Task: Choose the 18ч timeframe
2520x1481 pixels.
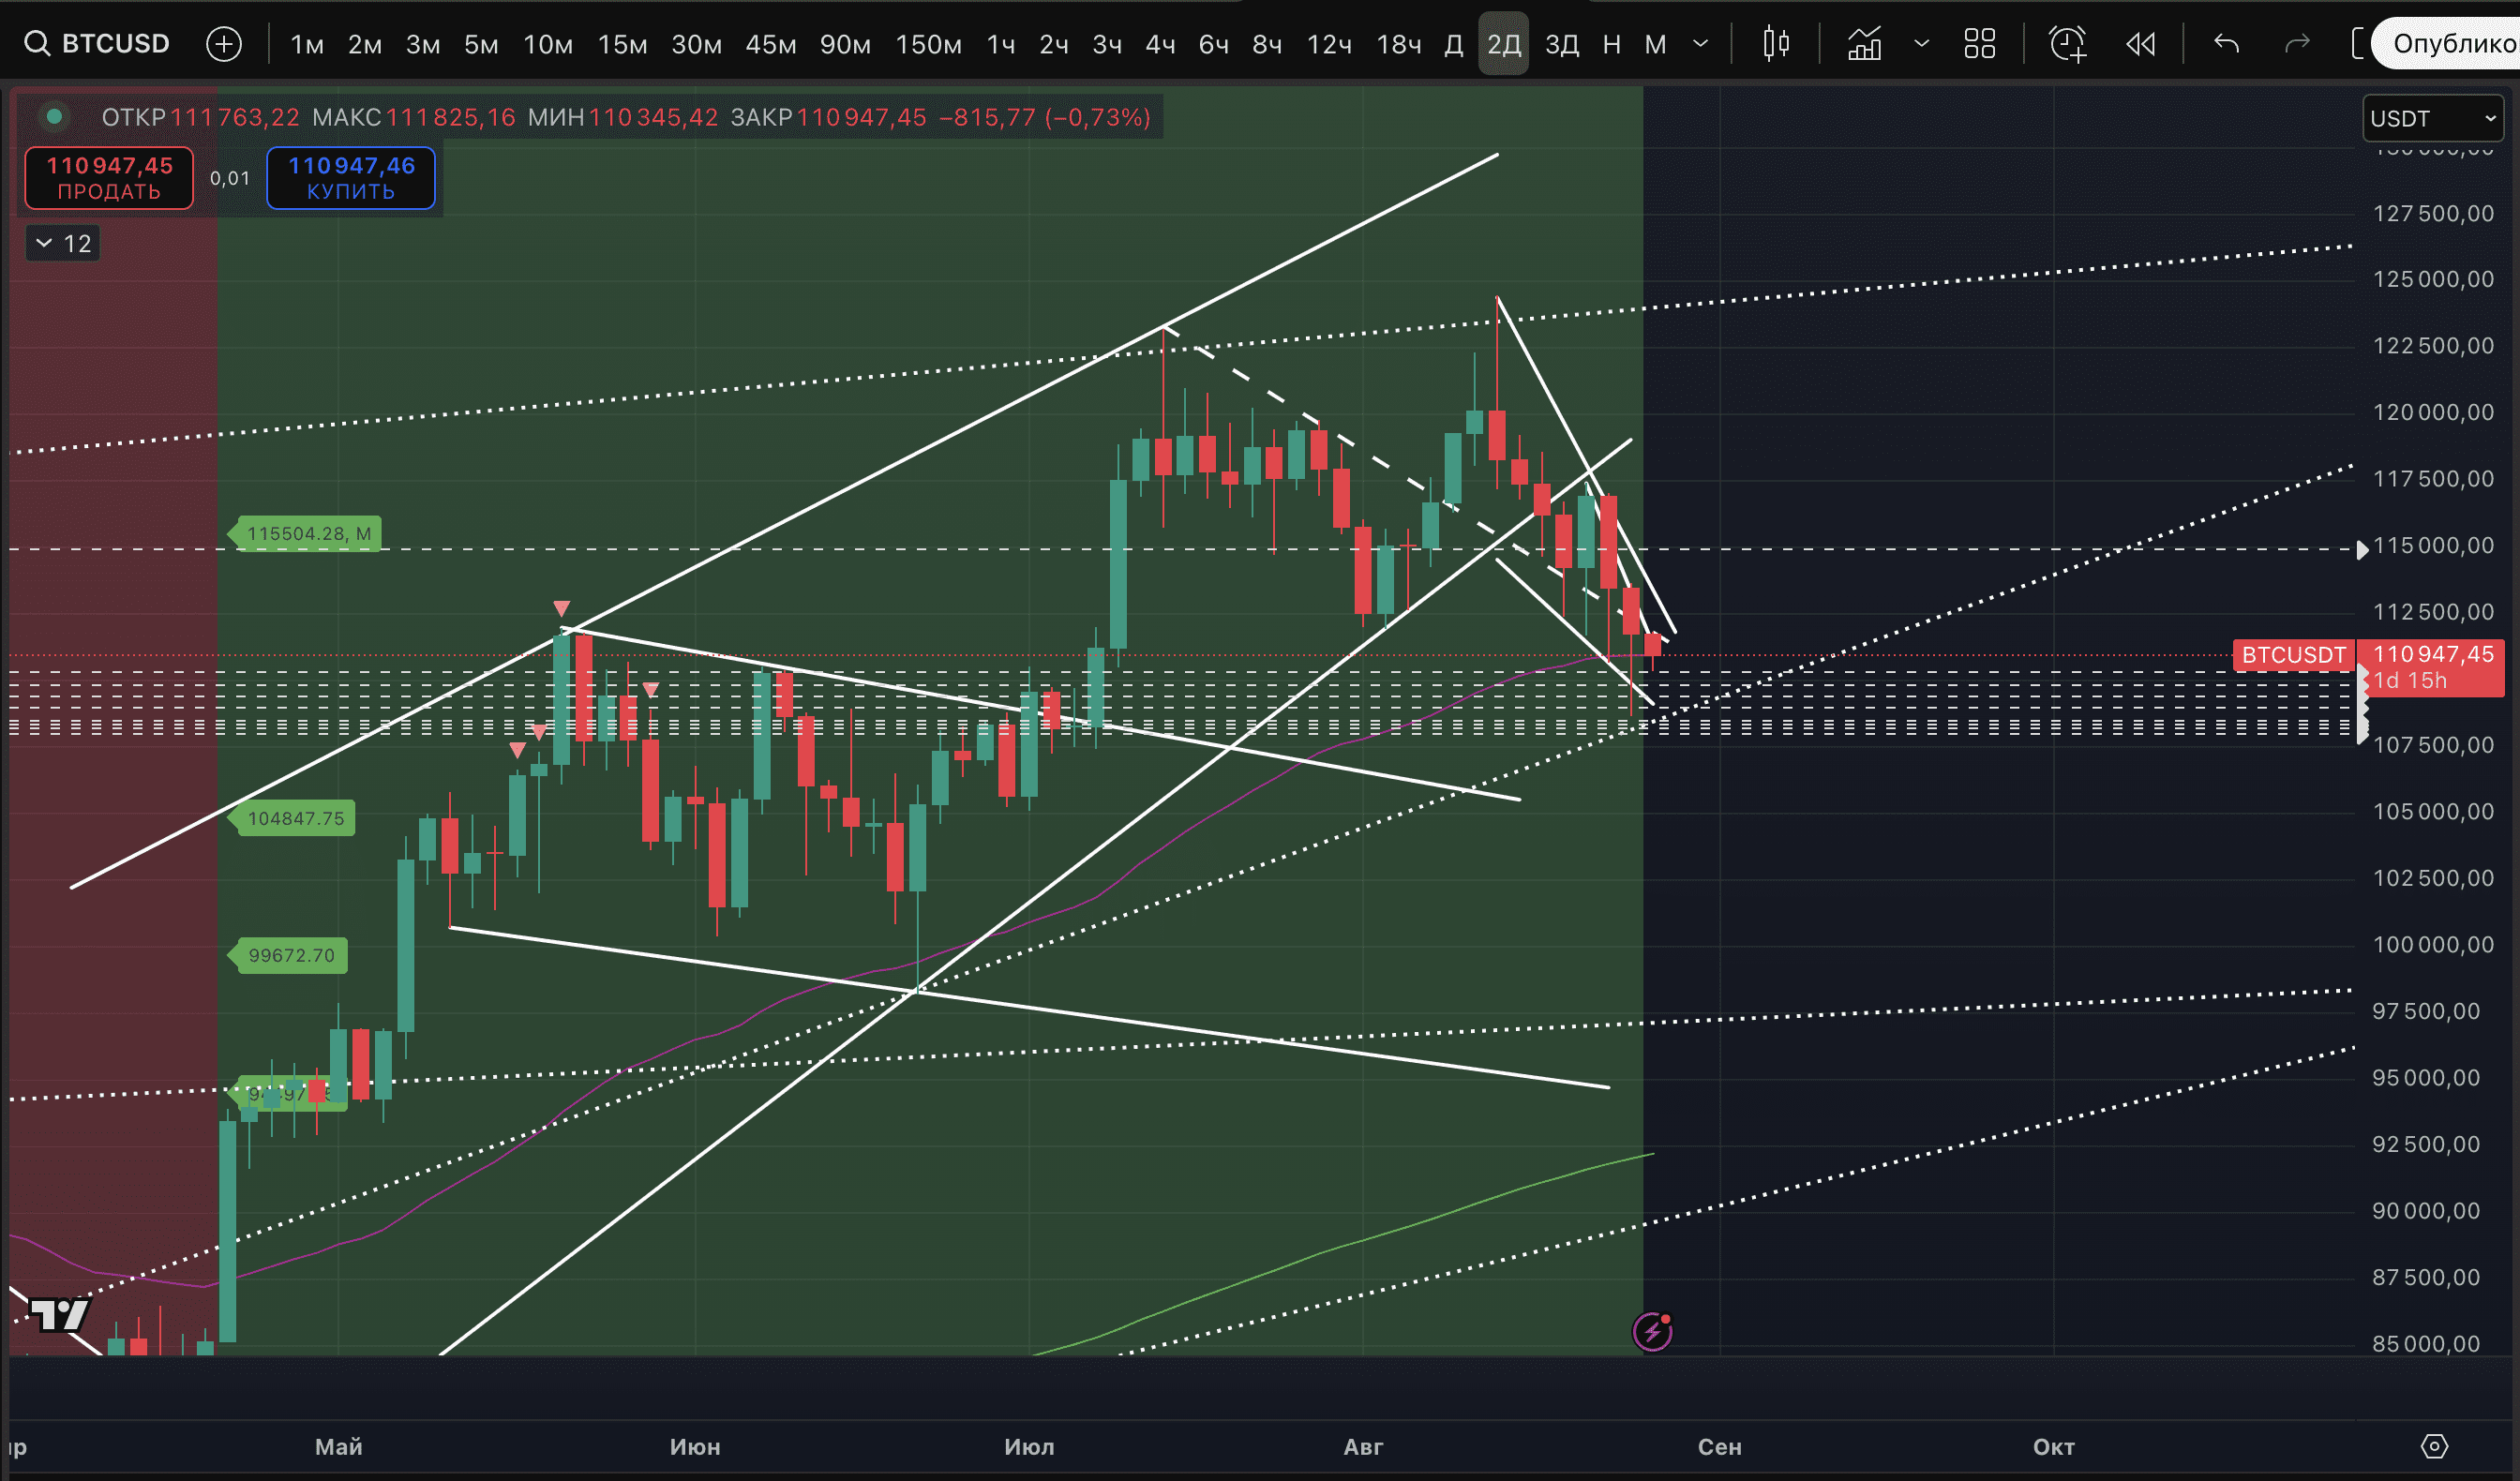Action: click(1399, 44)
